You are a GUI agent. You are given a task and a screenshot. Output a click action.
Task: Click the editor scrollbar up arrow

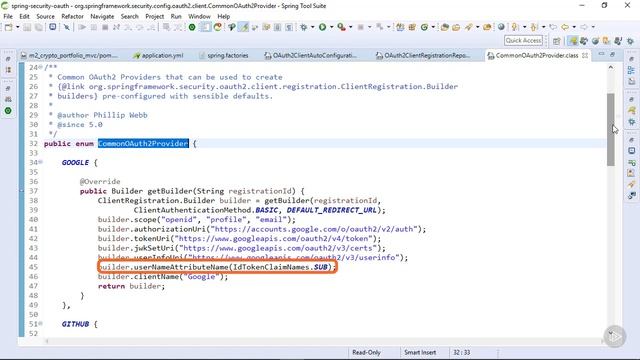611,67
